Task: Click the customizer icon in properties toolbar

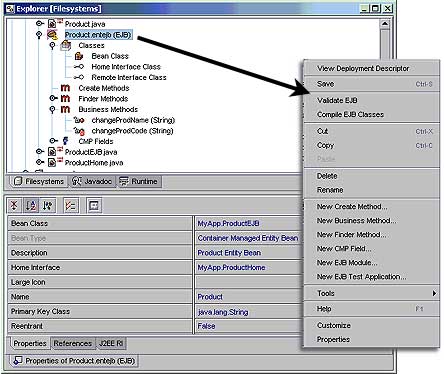Action: [x=94, y=205]
